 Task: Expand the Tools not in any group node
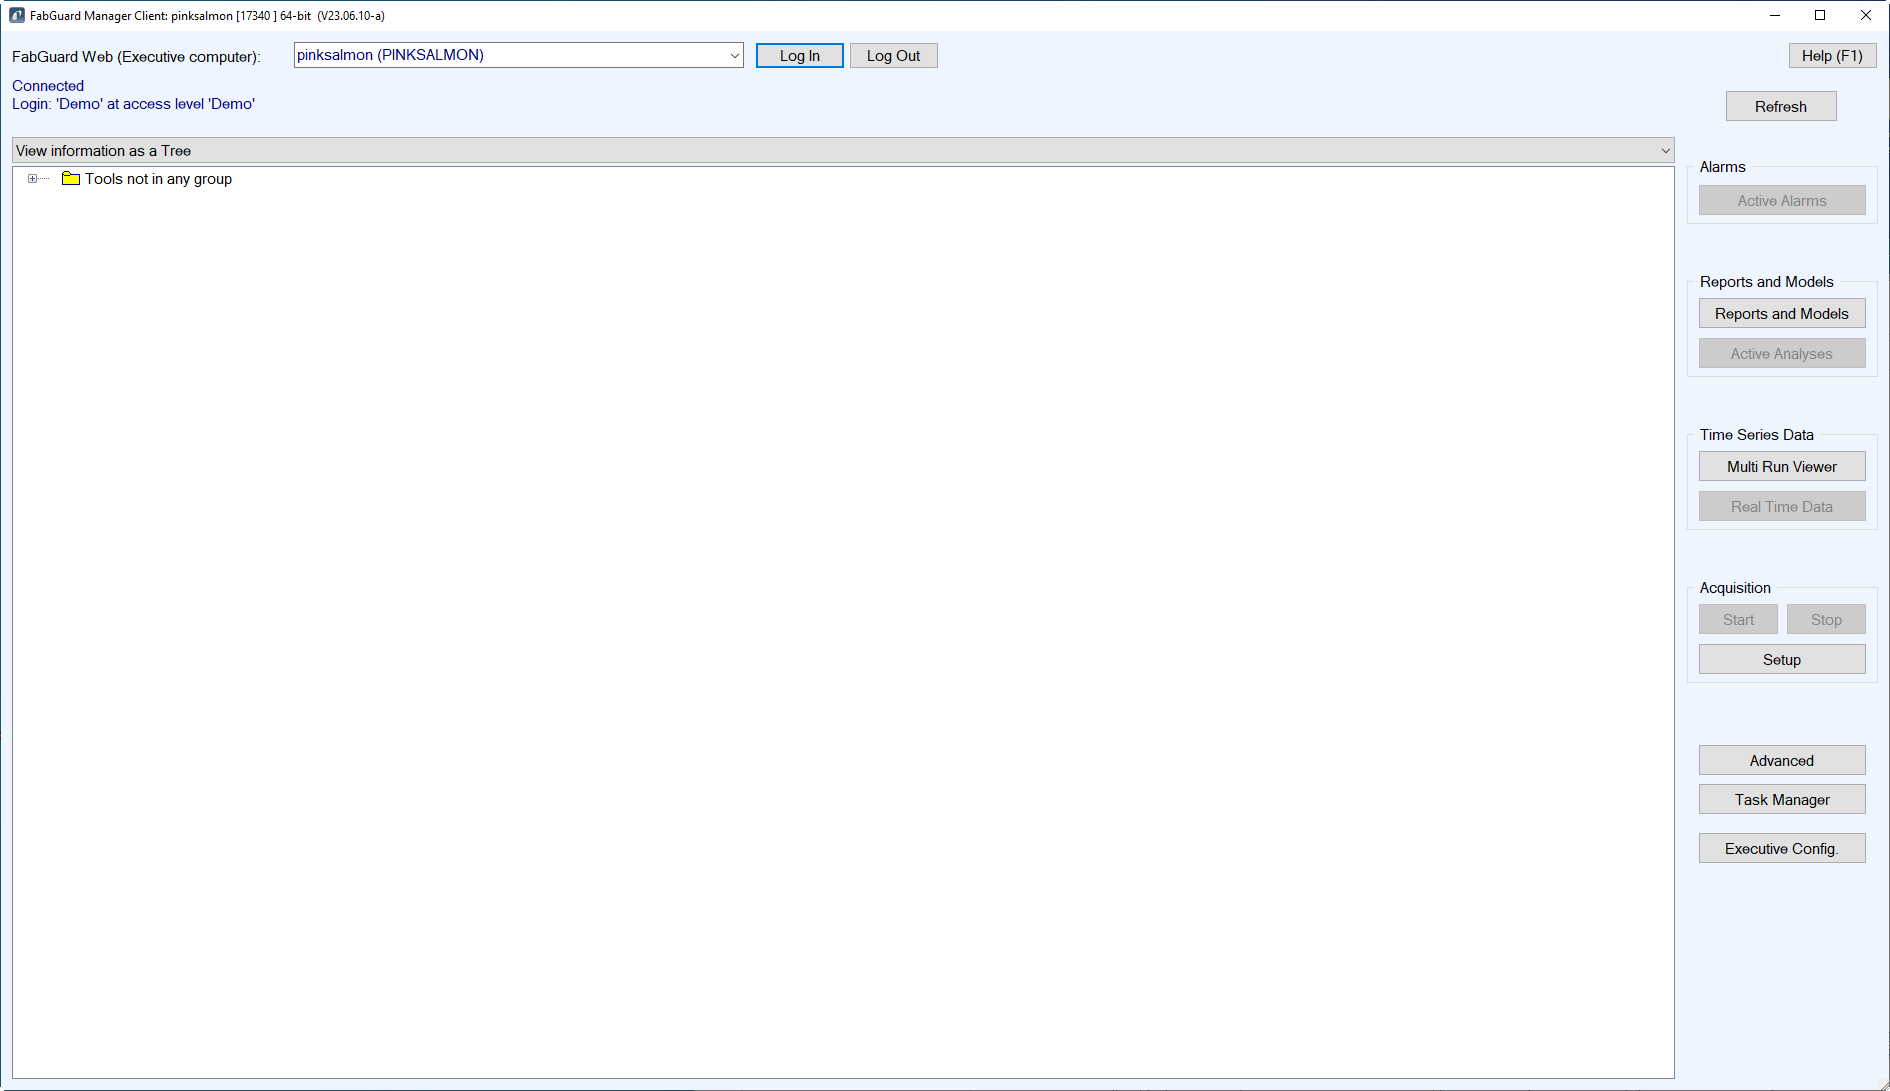click(33, 178)
